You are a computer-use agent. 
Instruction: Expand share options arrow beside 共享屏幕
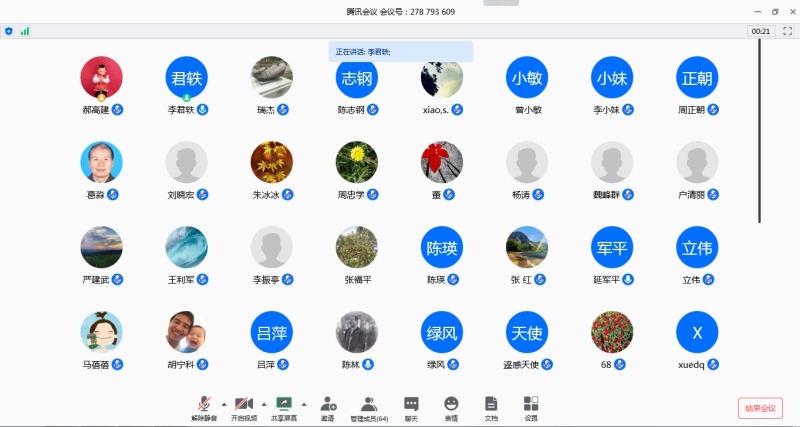click(x=306, y=403)
